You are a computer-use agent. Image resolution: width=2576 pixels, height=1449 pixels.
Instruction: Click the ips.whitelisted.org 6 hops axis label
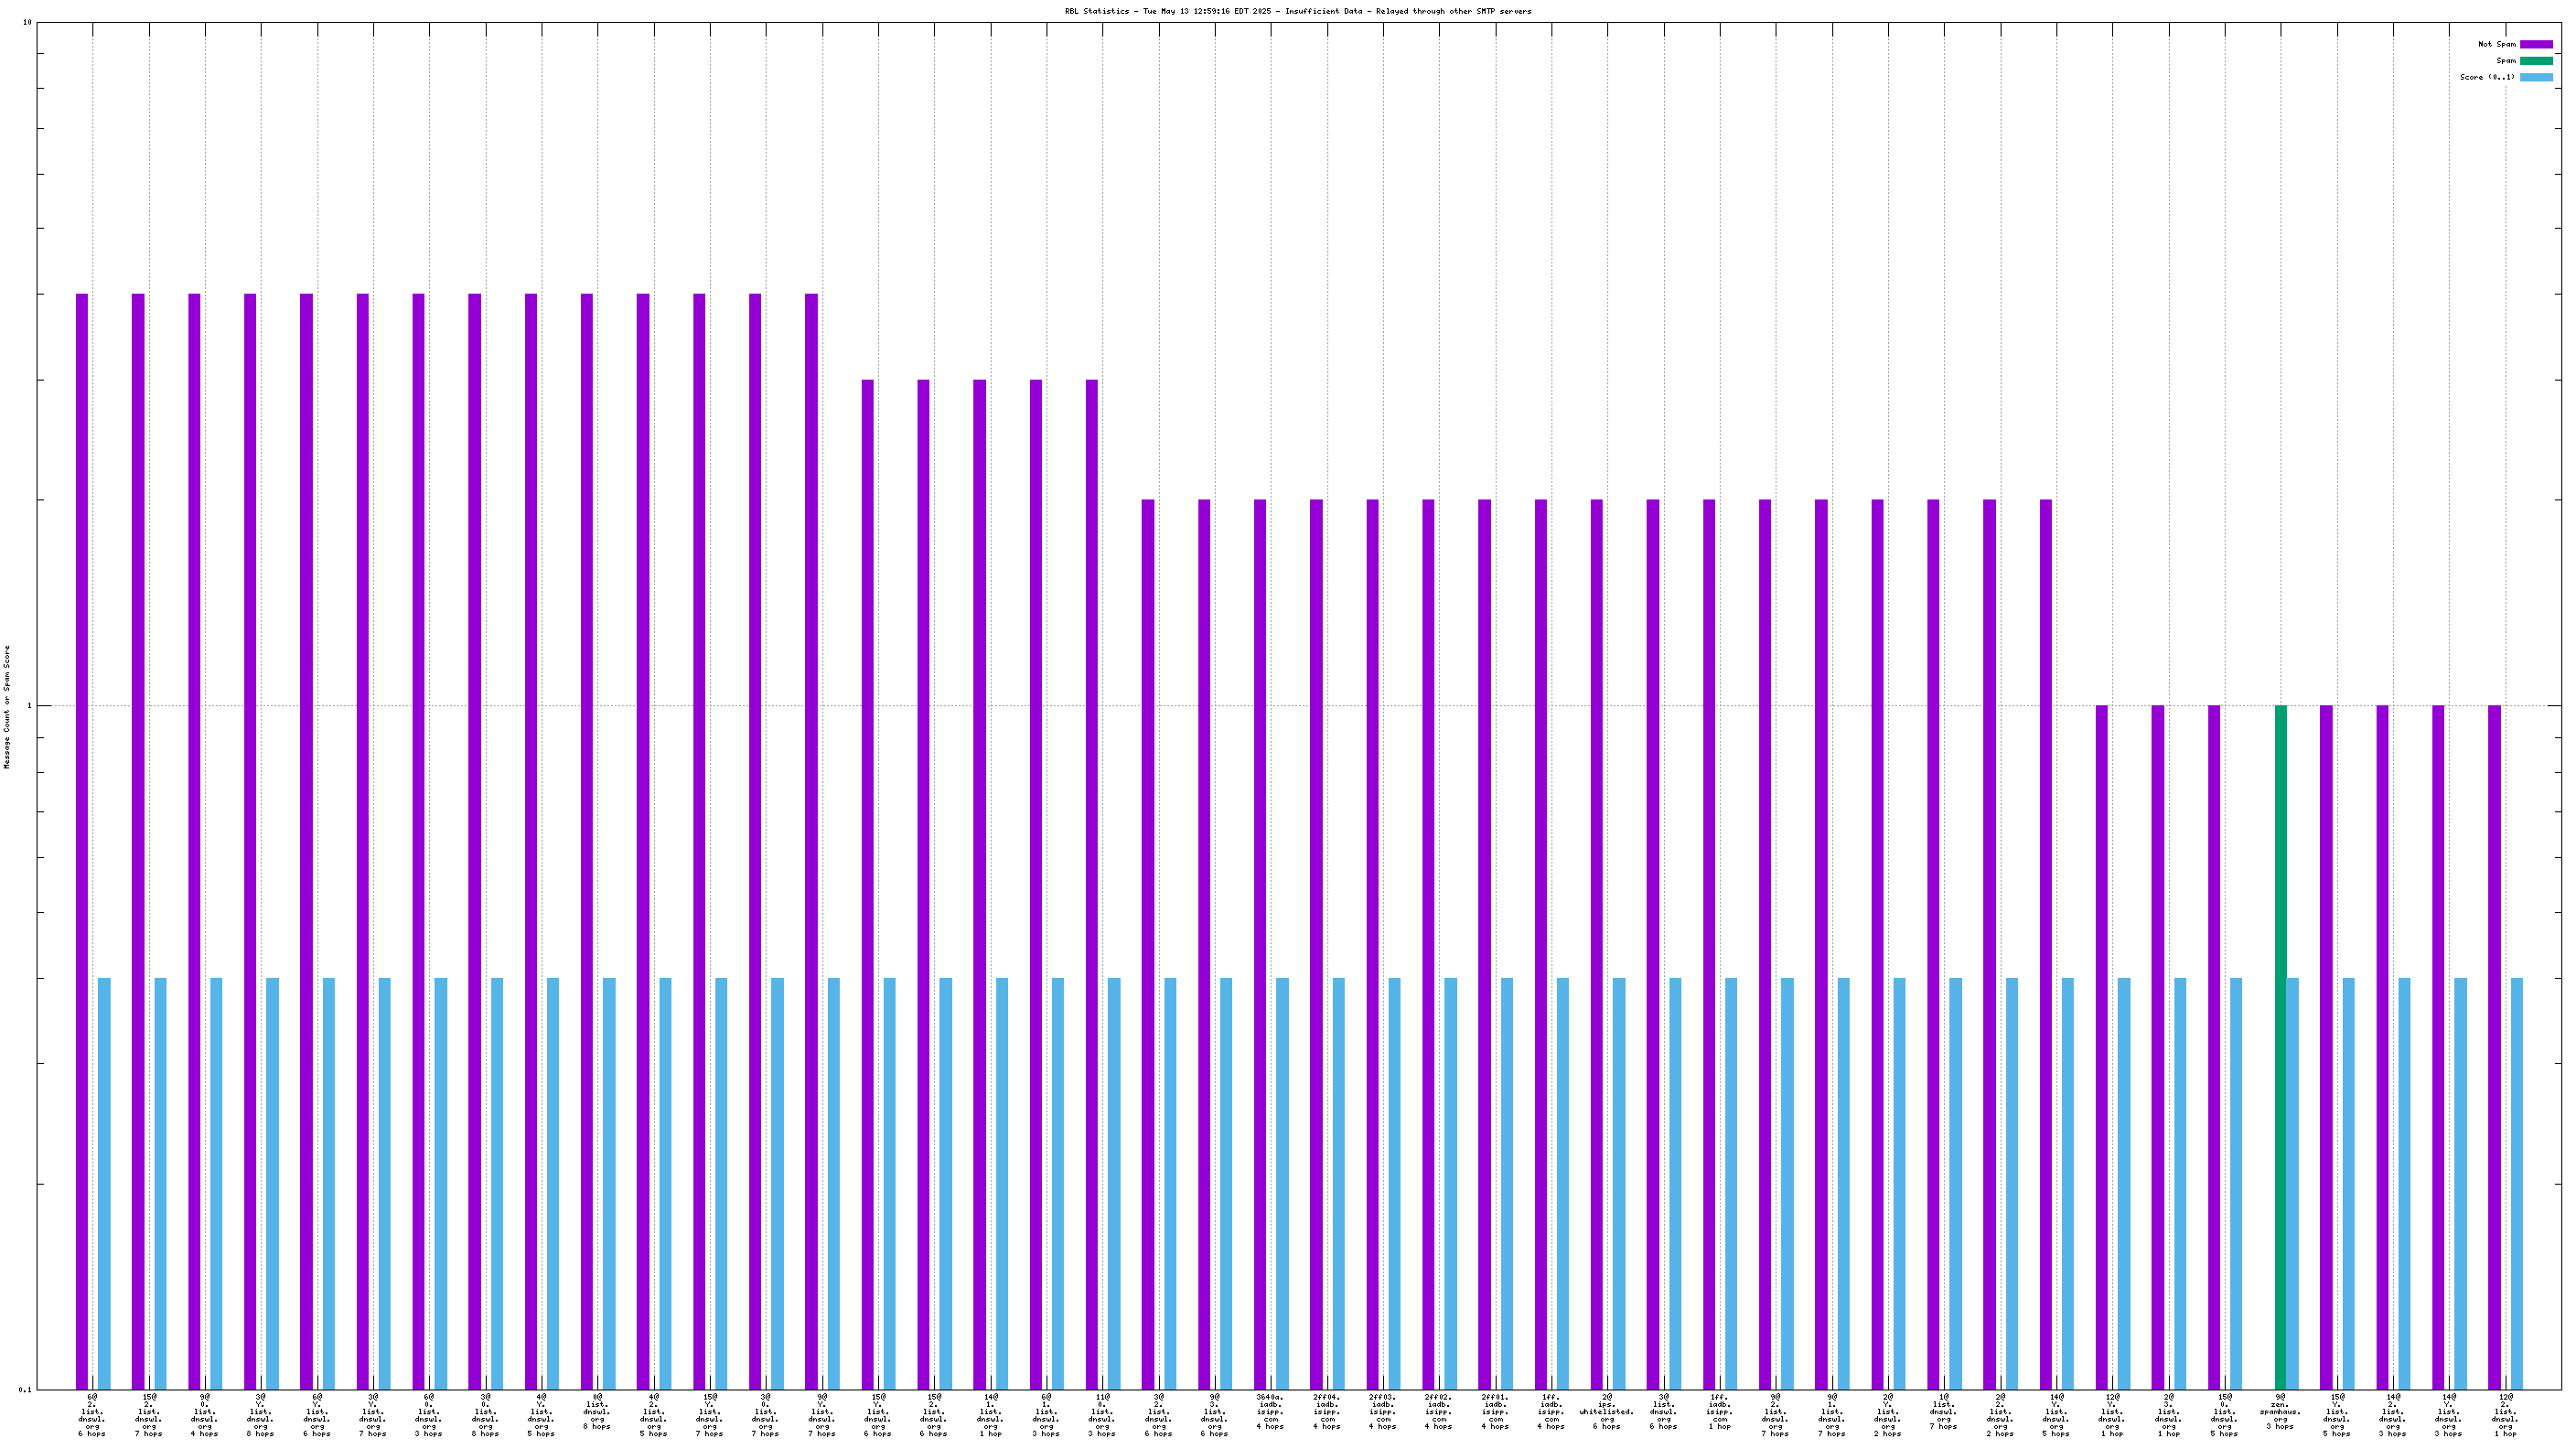click(1606, 1411)
